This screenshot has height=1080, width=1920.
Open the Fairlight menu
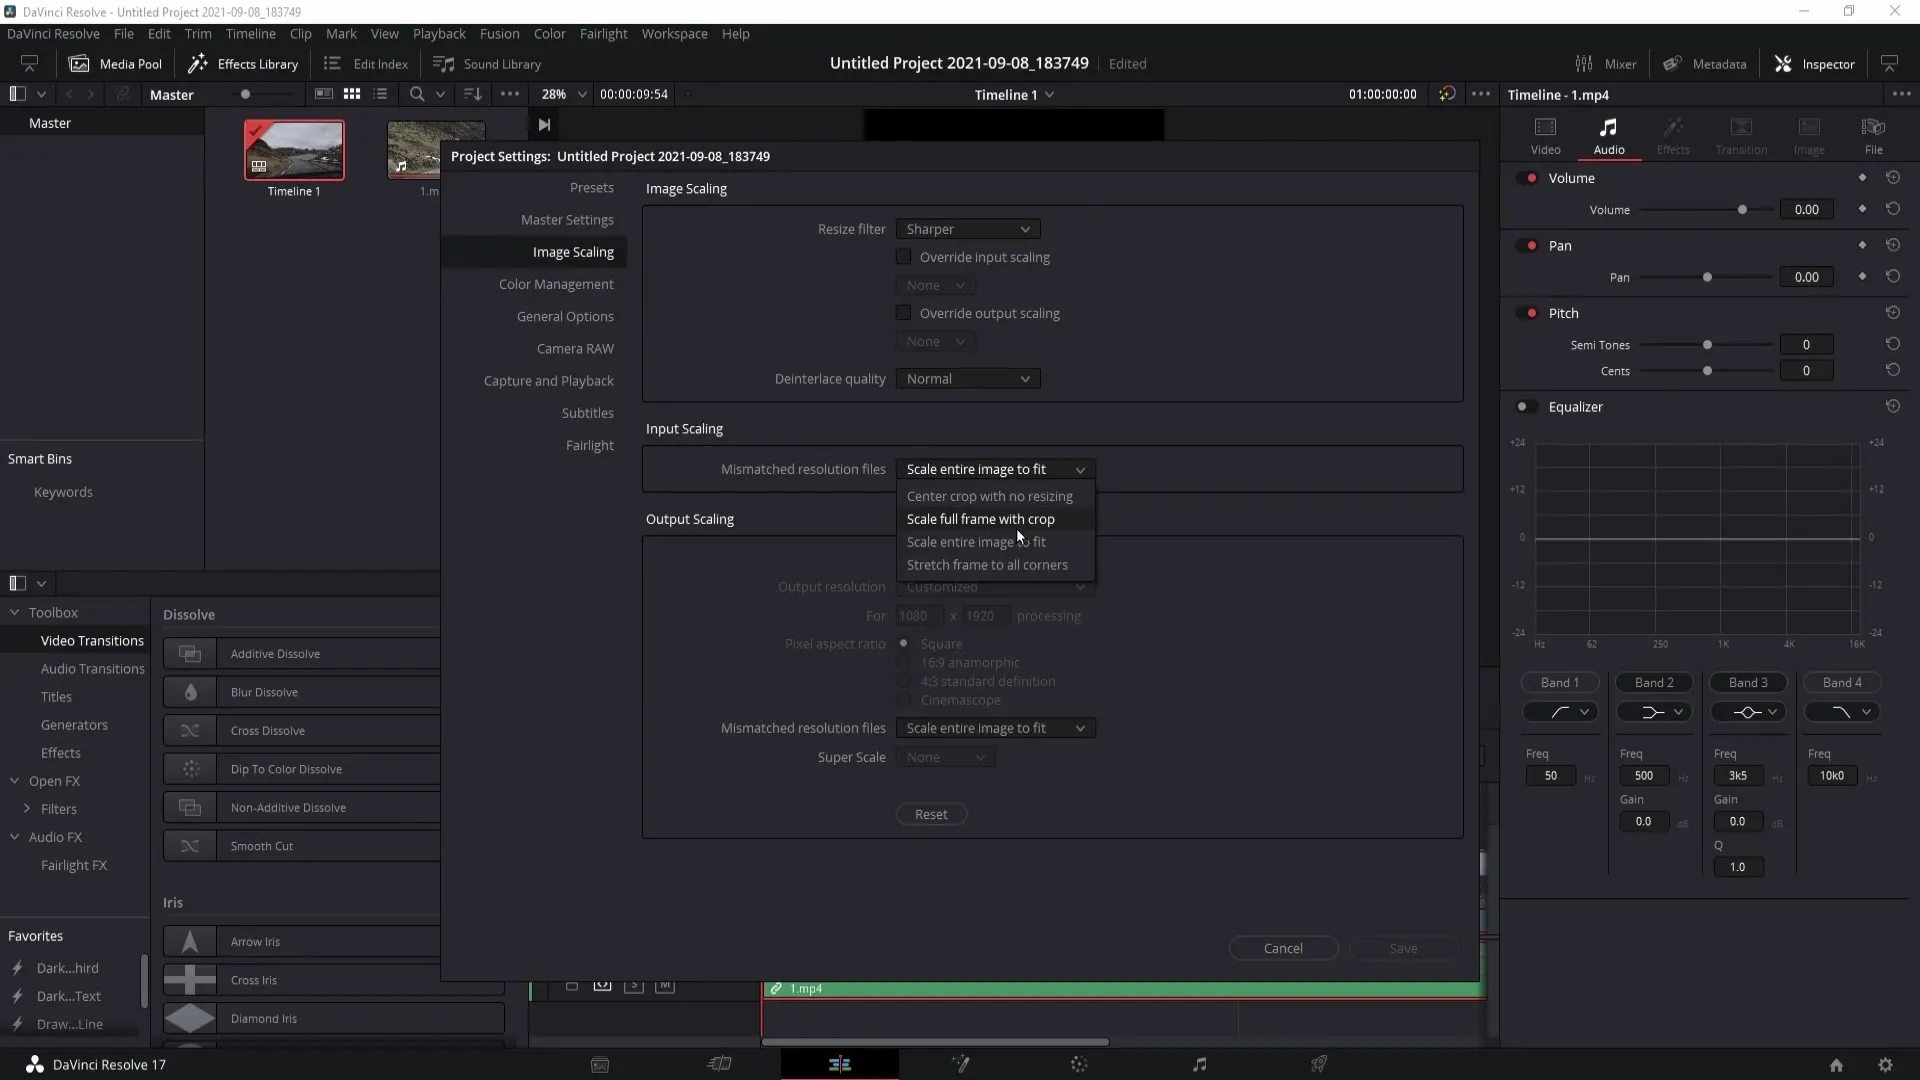coord(603,33)
